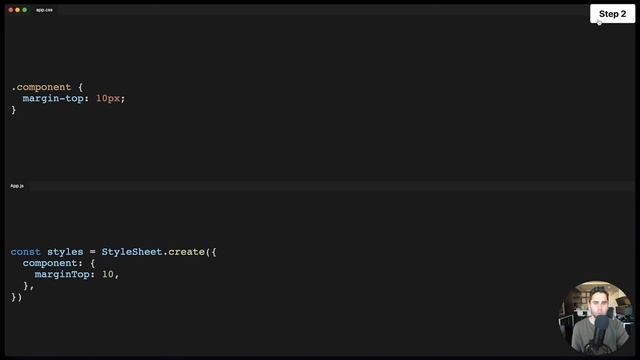Click the presenter webcam circle
Image resolution: width=640 pixels, height=360 pixels.
597,317
